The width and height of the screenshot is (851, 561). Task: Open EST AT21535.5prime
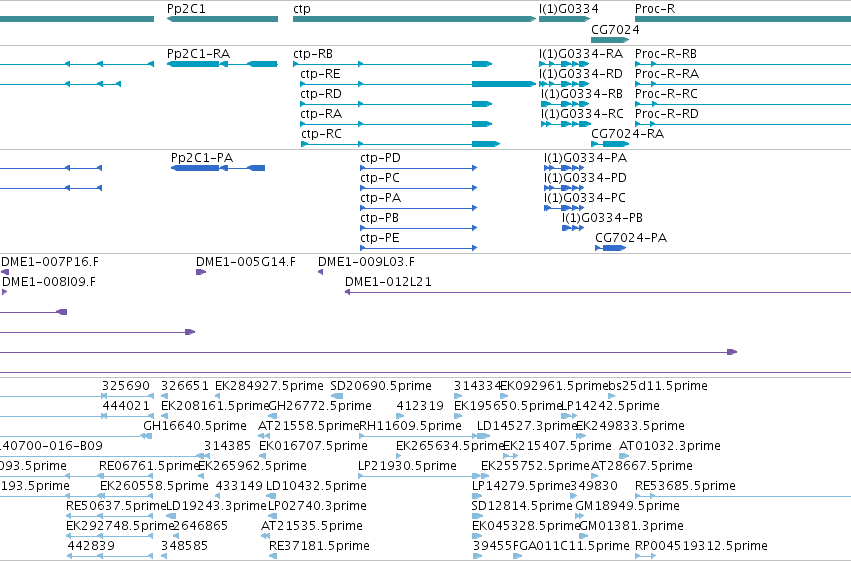coord(312,526)
